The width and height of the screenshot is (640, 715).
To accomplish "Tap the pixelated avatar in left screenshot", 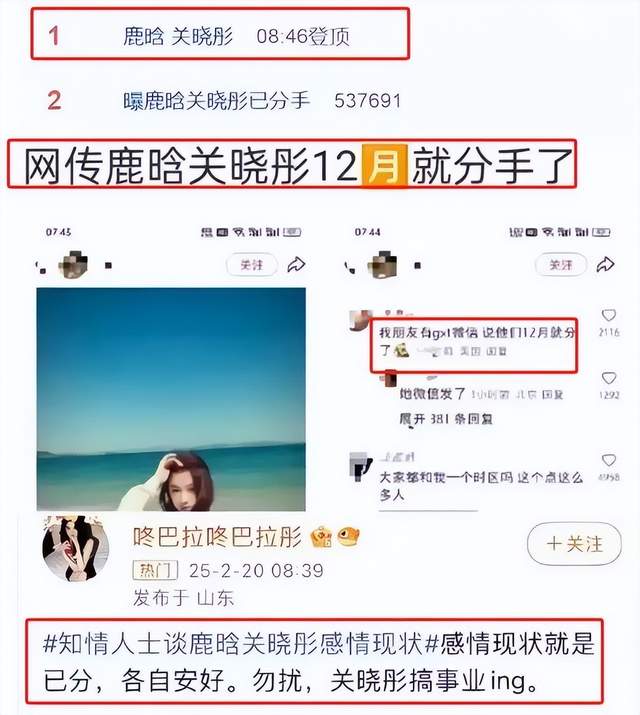I will tap(72, 264).
